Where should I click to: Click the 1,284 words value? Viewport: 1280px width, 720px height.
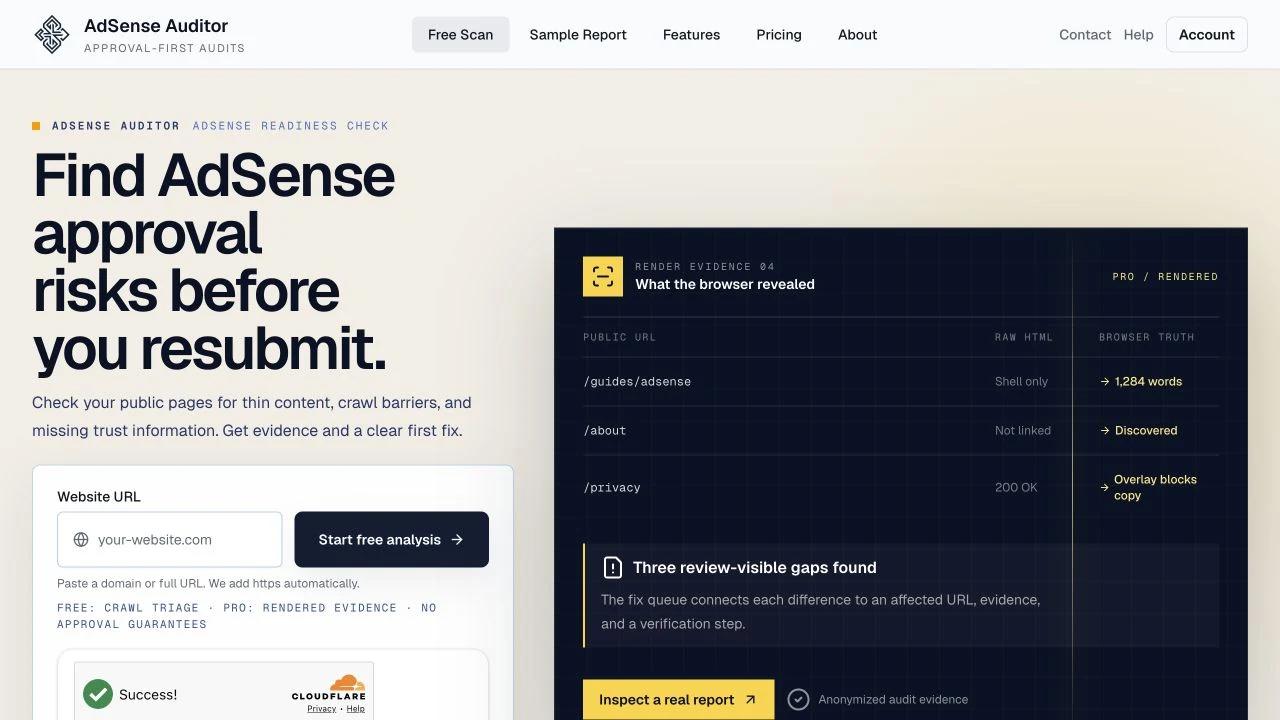pyautogui.click(x=1148, y=382)
